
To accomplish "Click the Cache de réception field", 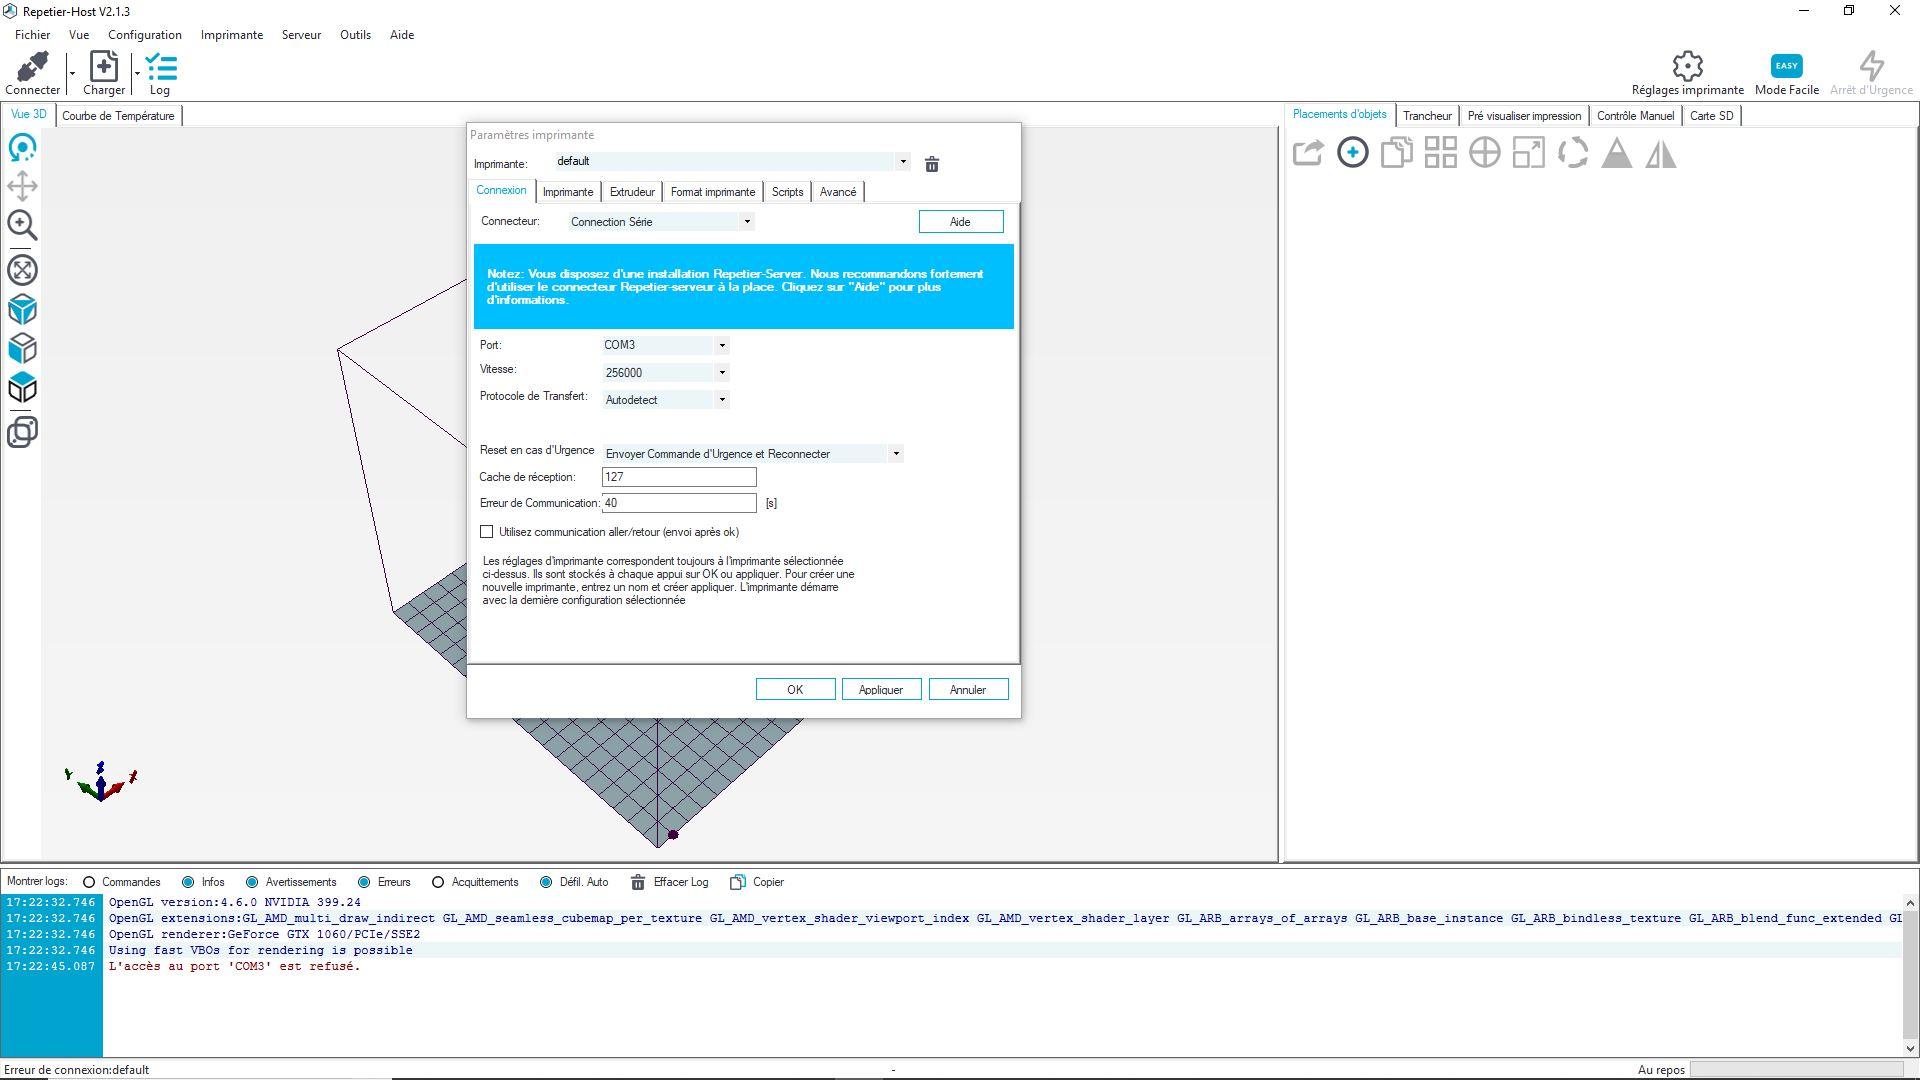I will tap(678, 477).
